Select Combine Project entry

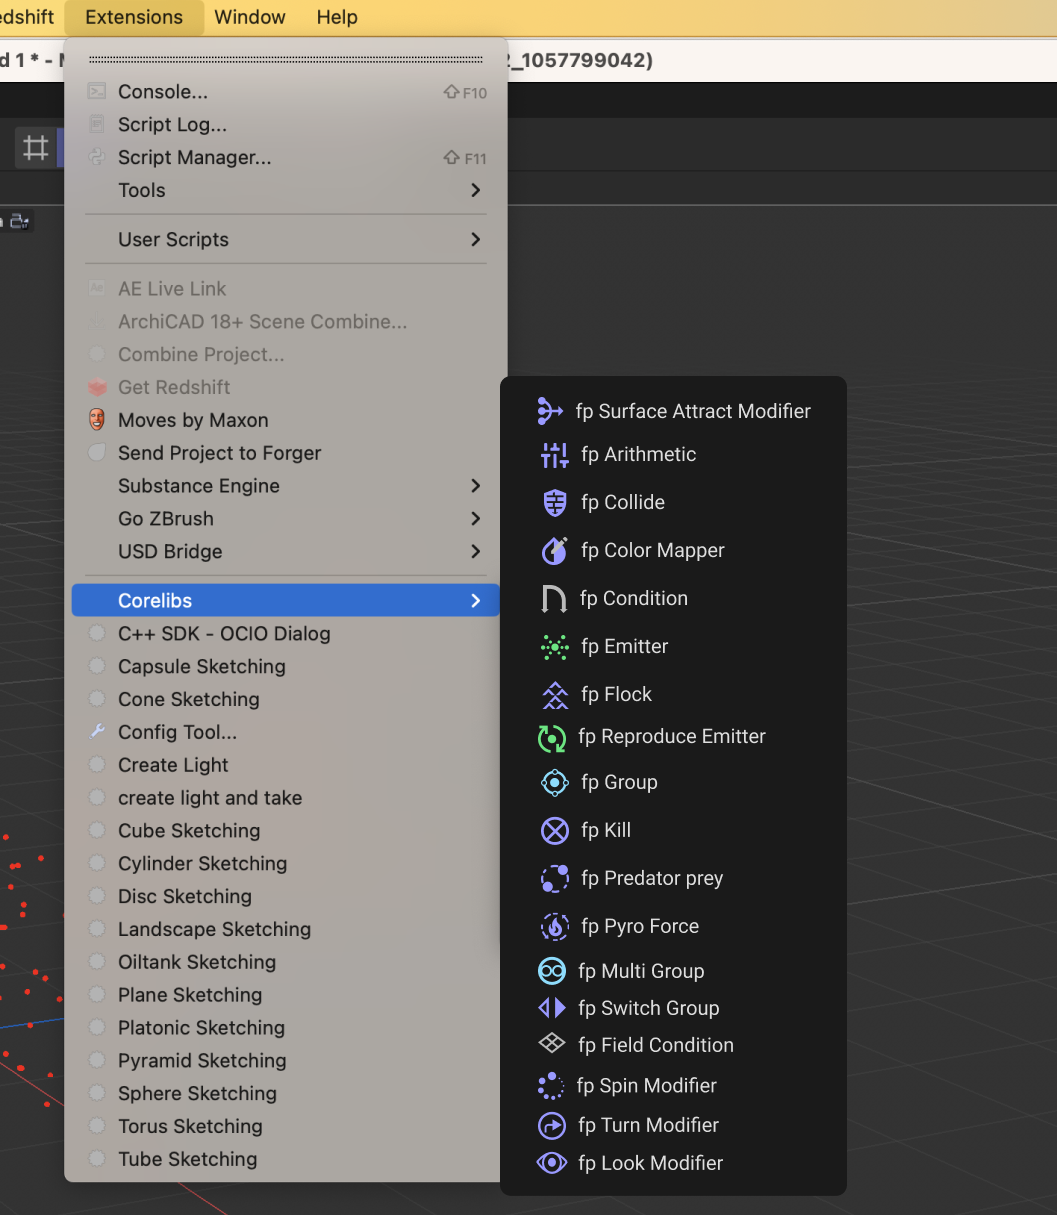[286, 355]
